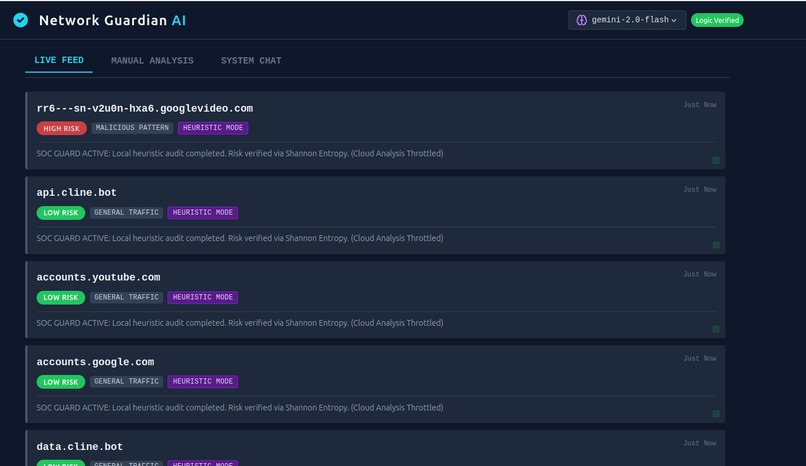Click the Network Guardian AI title
The width and height of the screenshot is (806, 466).
[x=112, y=20]
